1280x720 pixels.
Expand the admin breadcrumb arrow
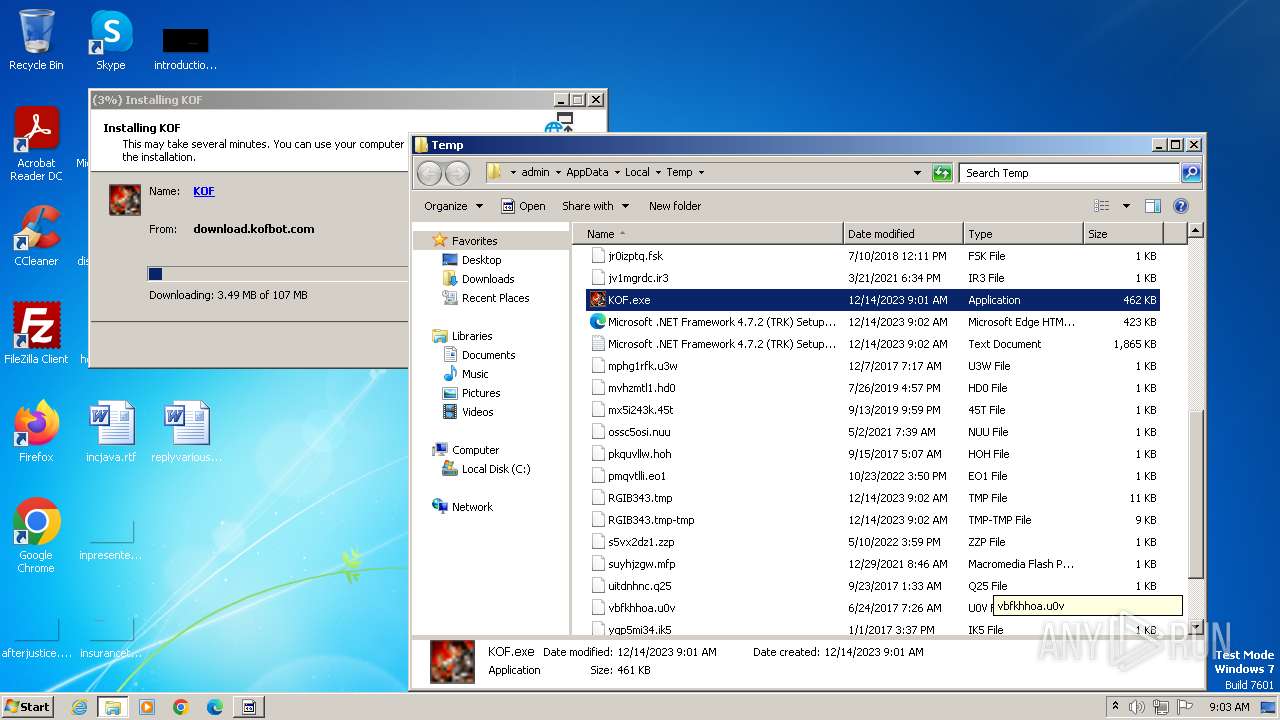click(557, 173)
